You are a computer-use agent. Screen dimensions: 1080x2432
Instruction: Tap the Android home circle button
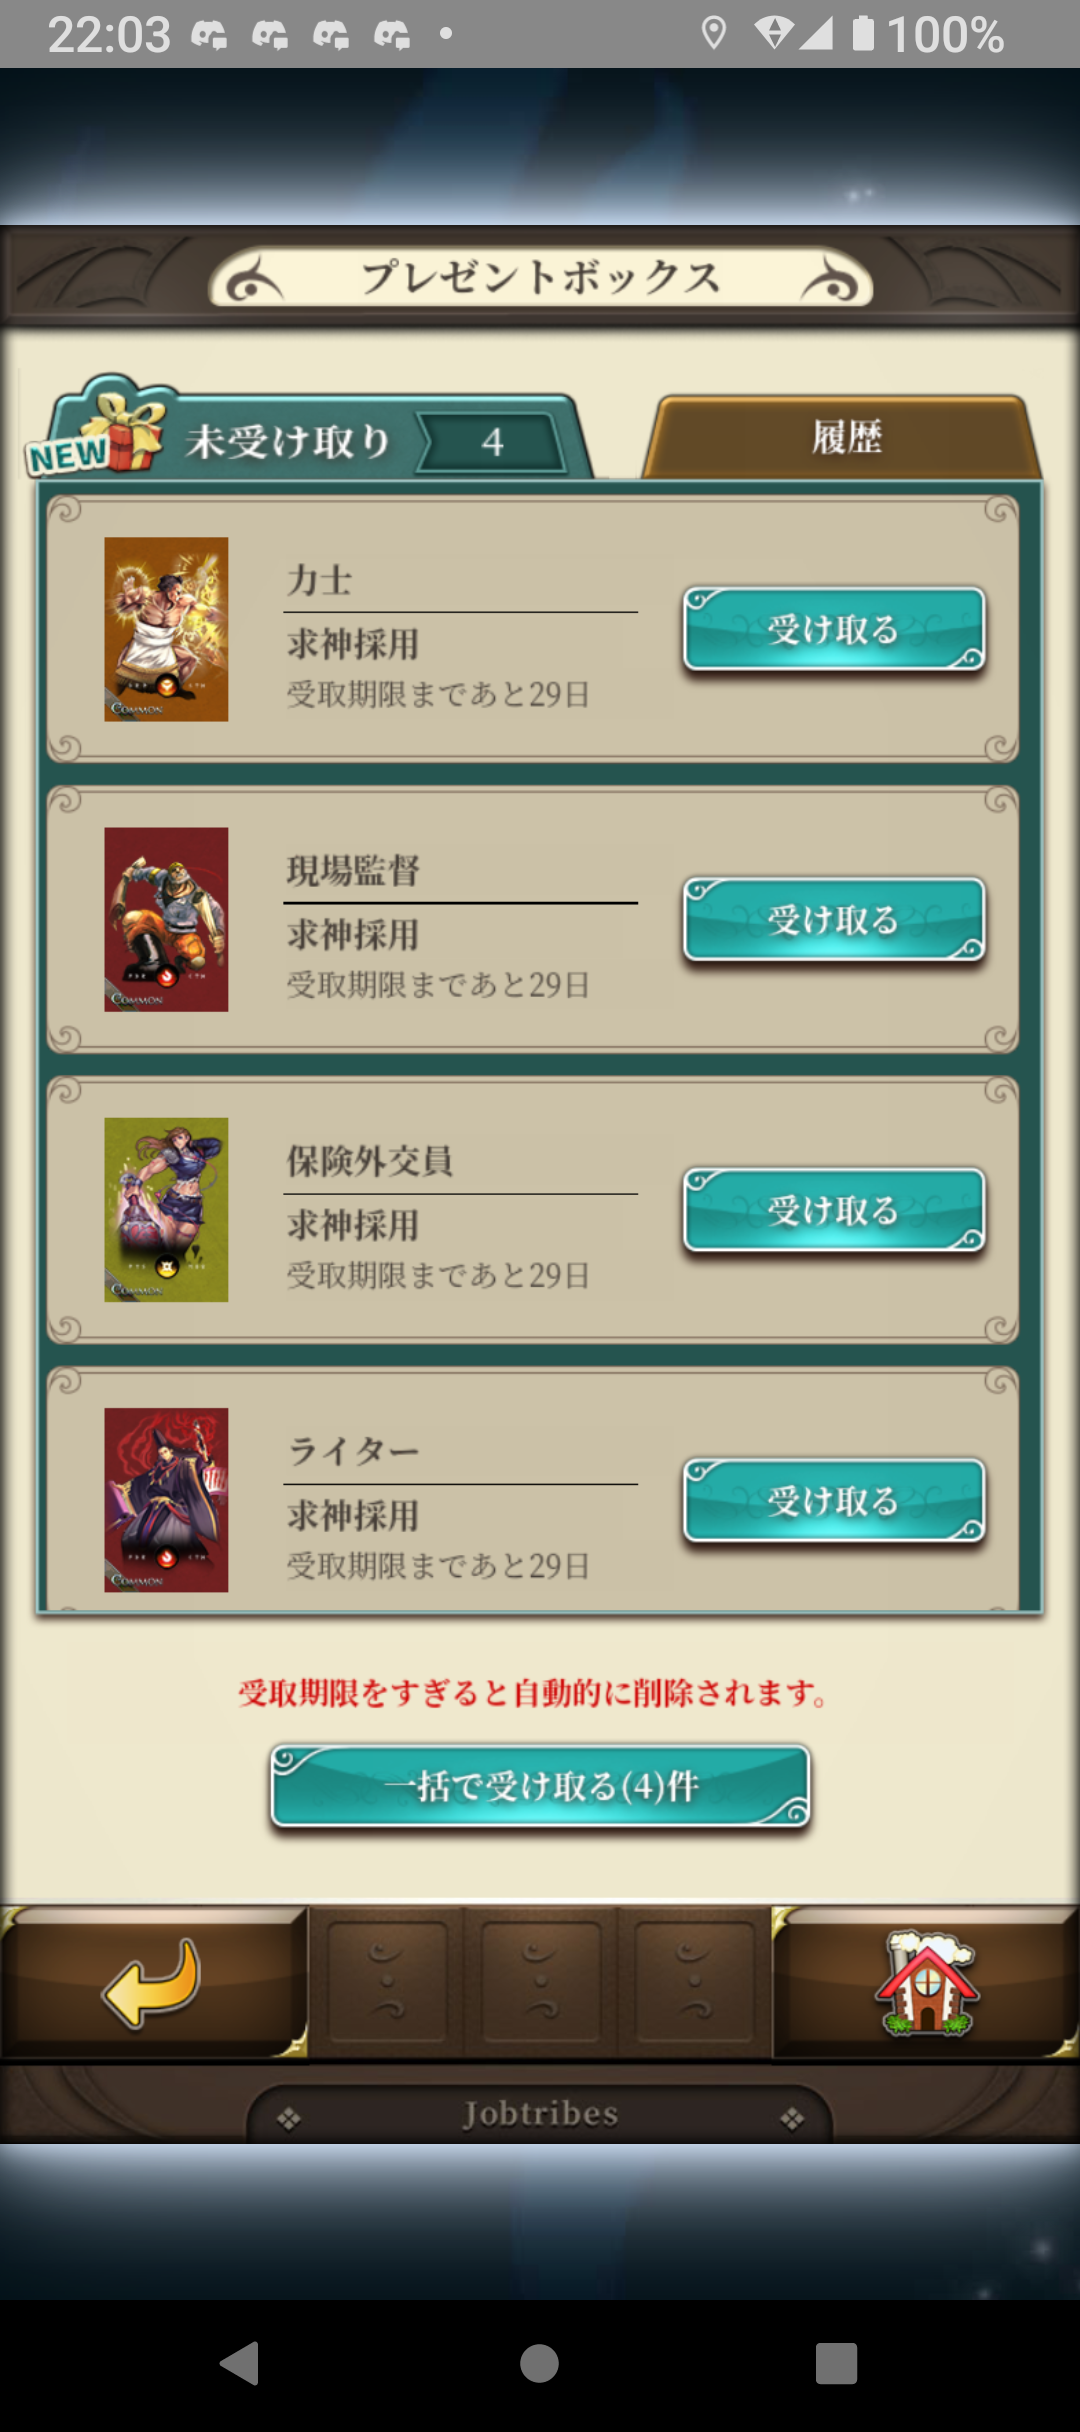click(539, 2364)
